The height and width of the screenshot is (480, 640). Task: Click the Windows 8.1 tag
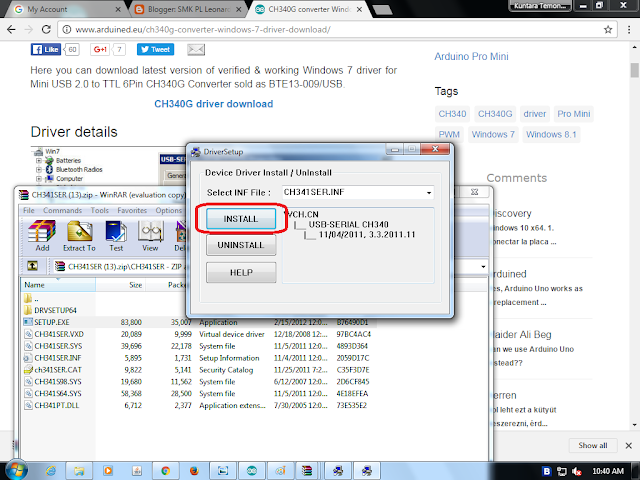click(x=551, y=134)
